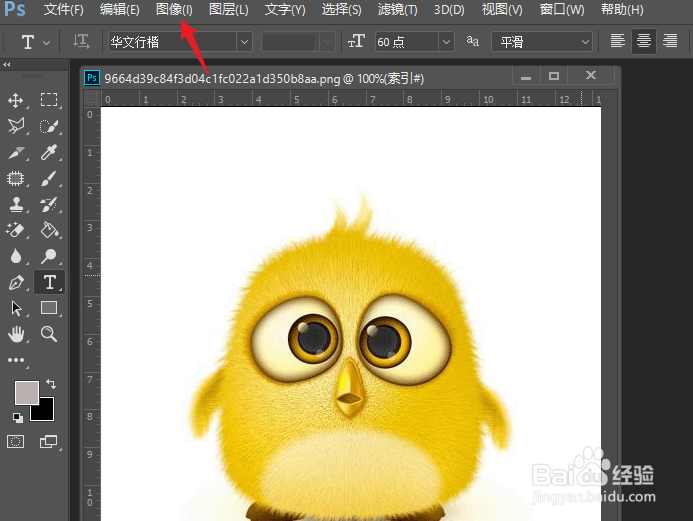Viewport: 693px width, 521px height.
Task: Select the Brush tool
Action: [49, 179]
